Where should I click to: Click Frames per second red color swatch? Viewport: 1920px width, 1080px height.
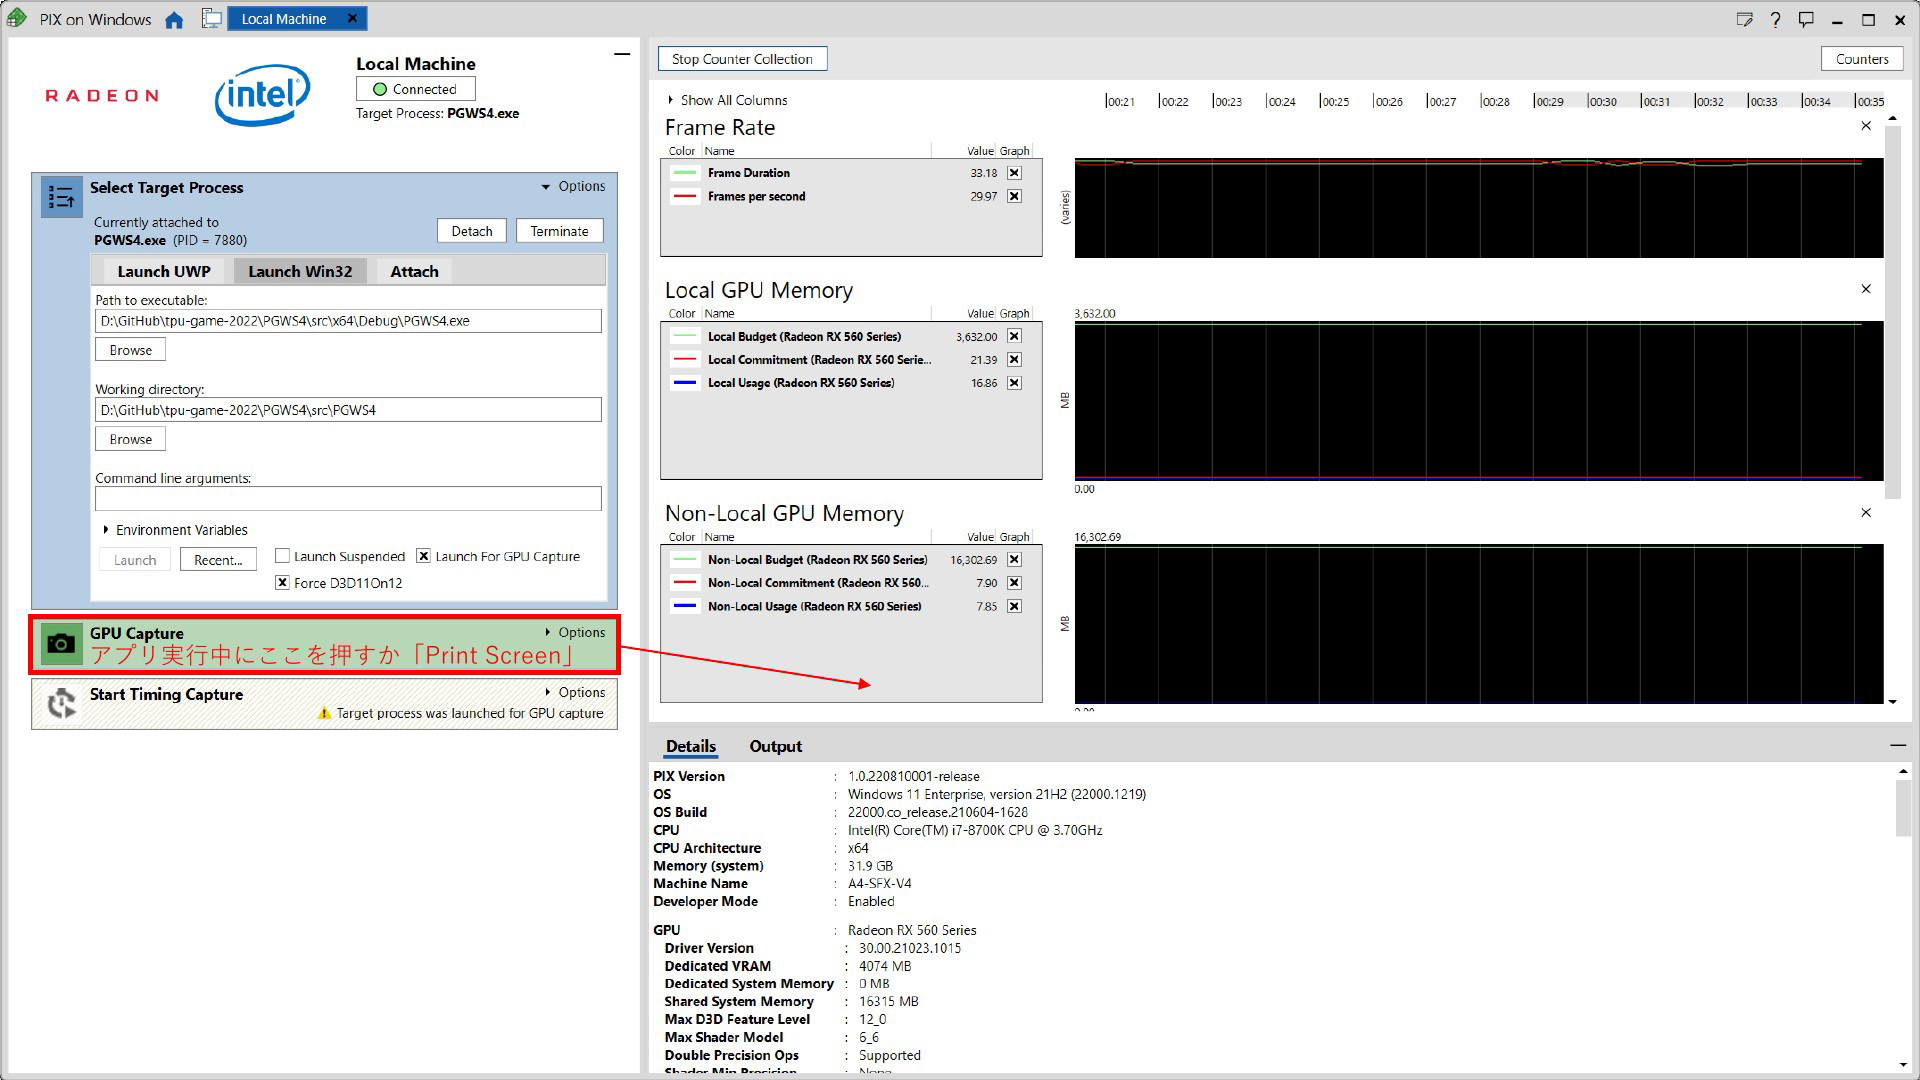[685, 196]
